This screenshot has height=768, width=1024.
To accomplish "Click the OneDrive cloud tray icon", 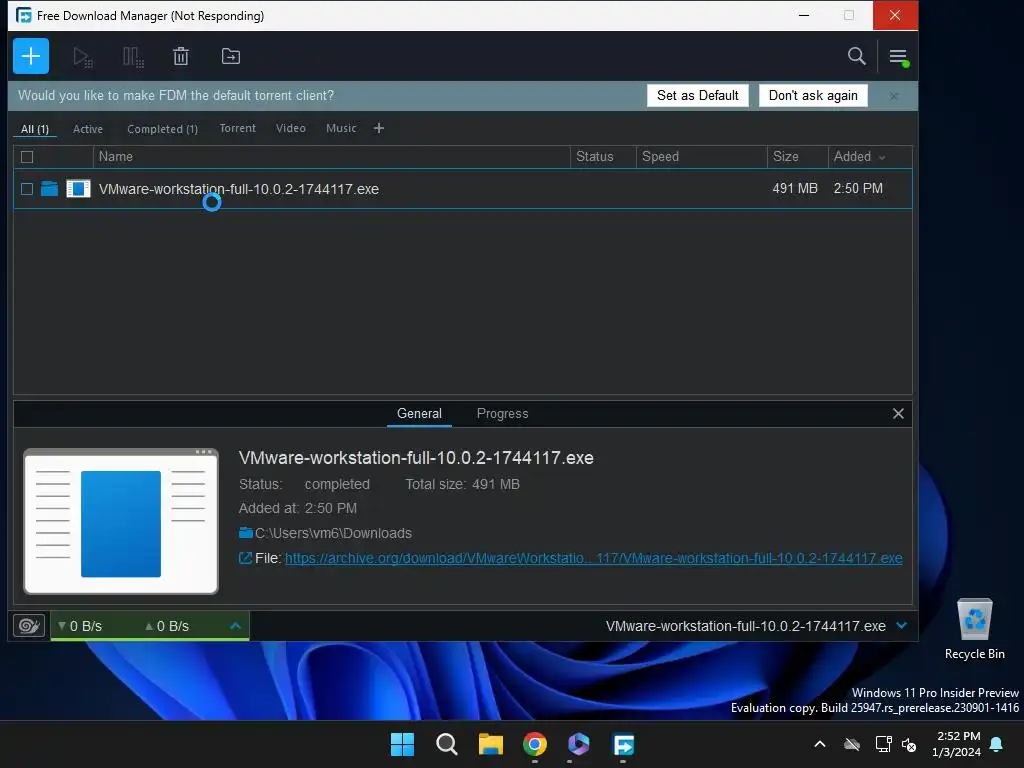I will coord(852,744).
